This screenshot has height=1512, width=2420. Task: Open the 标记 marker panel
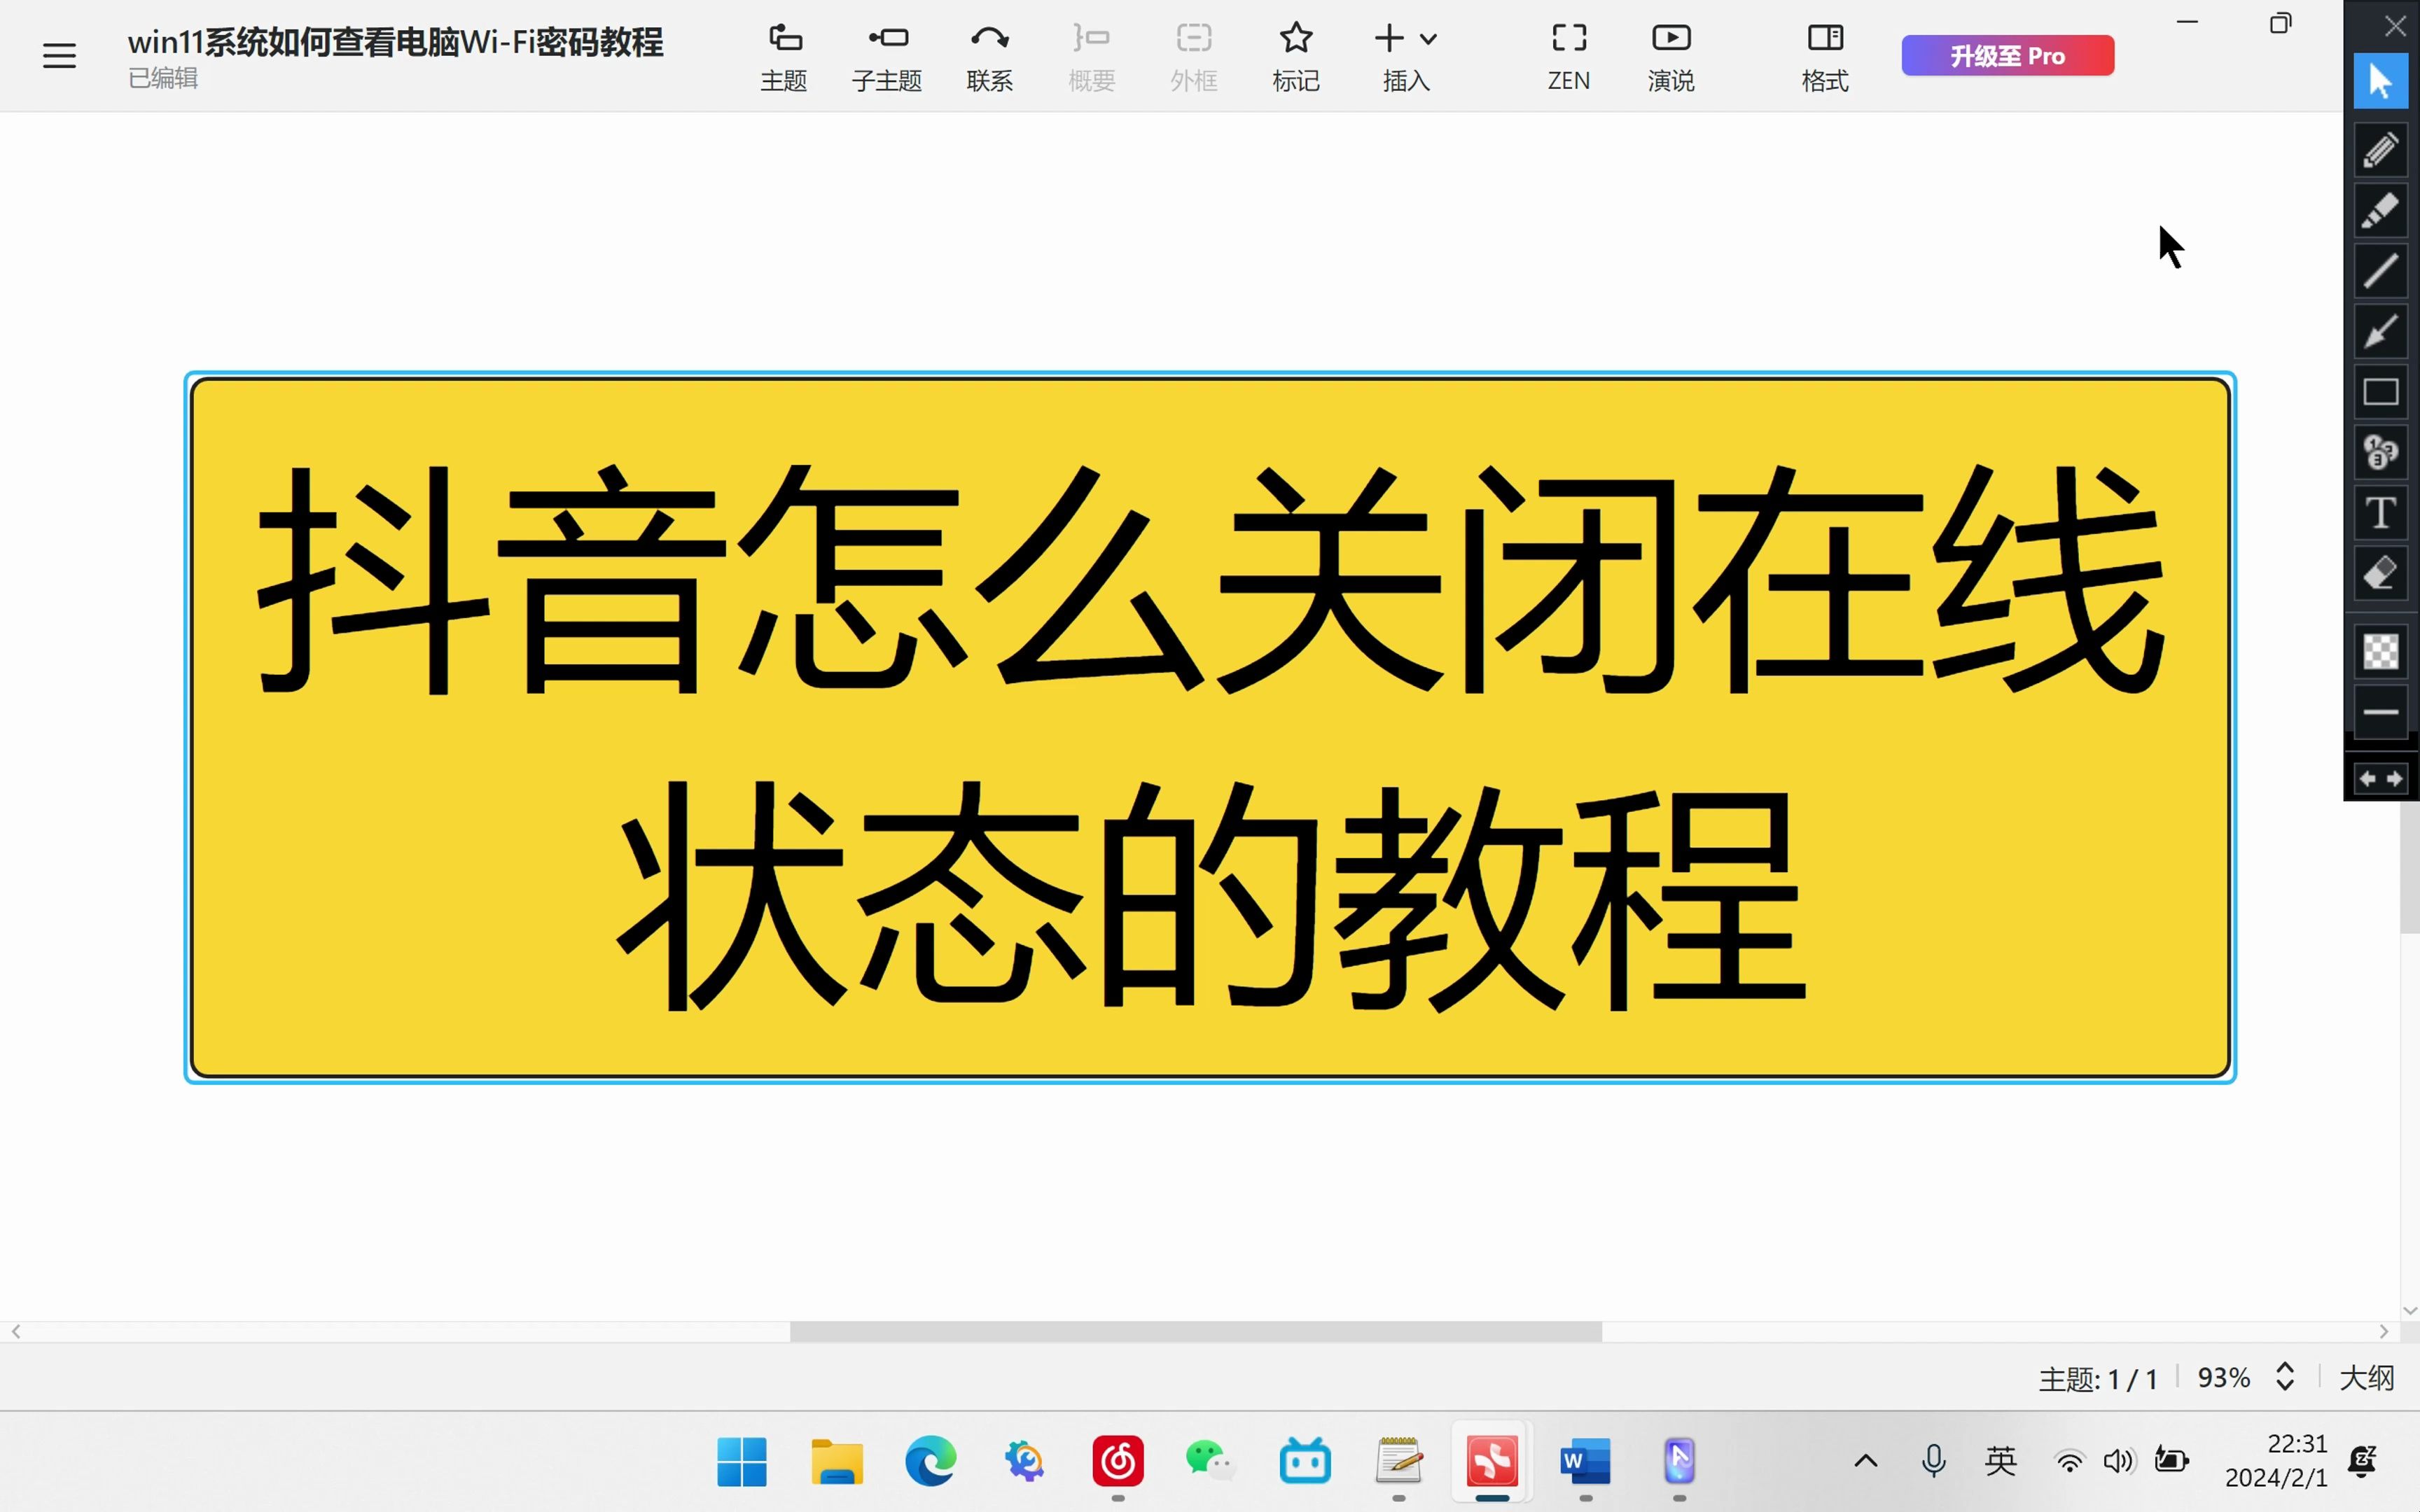pos(1296,58)
